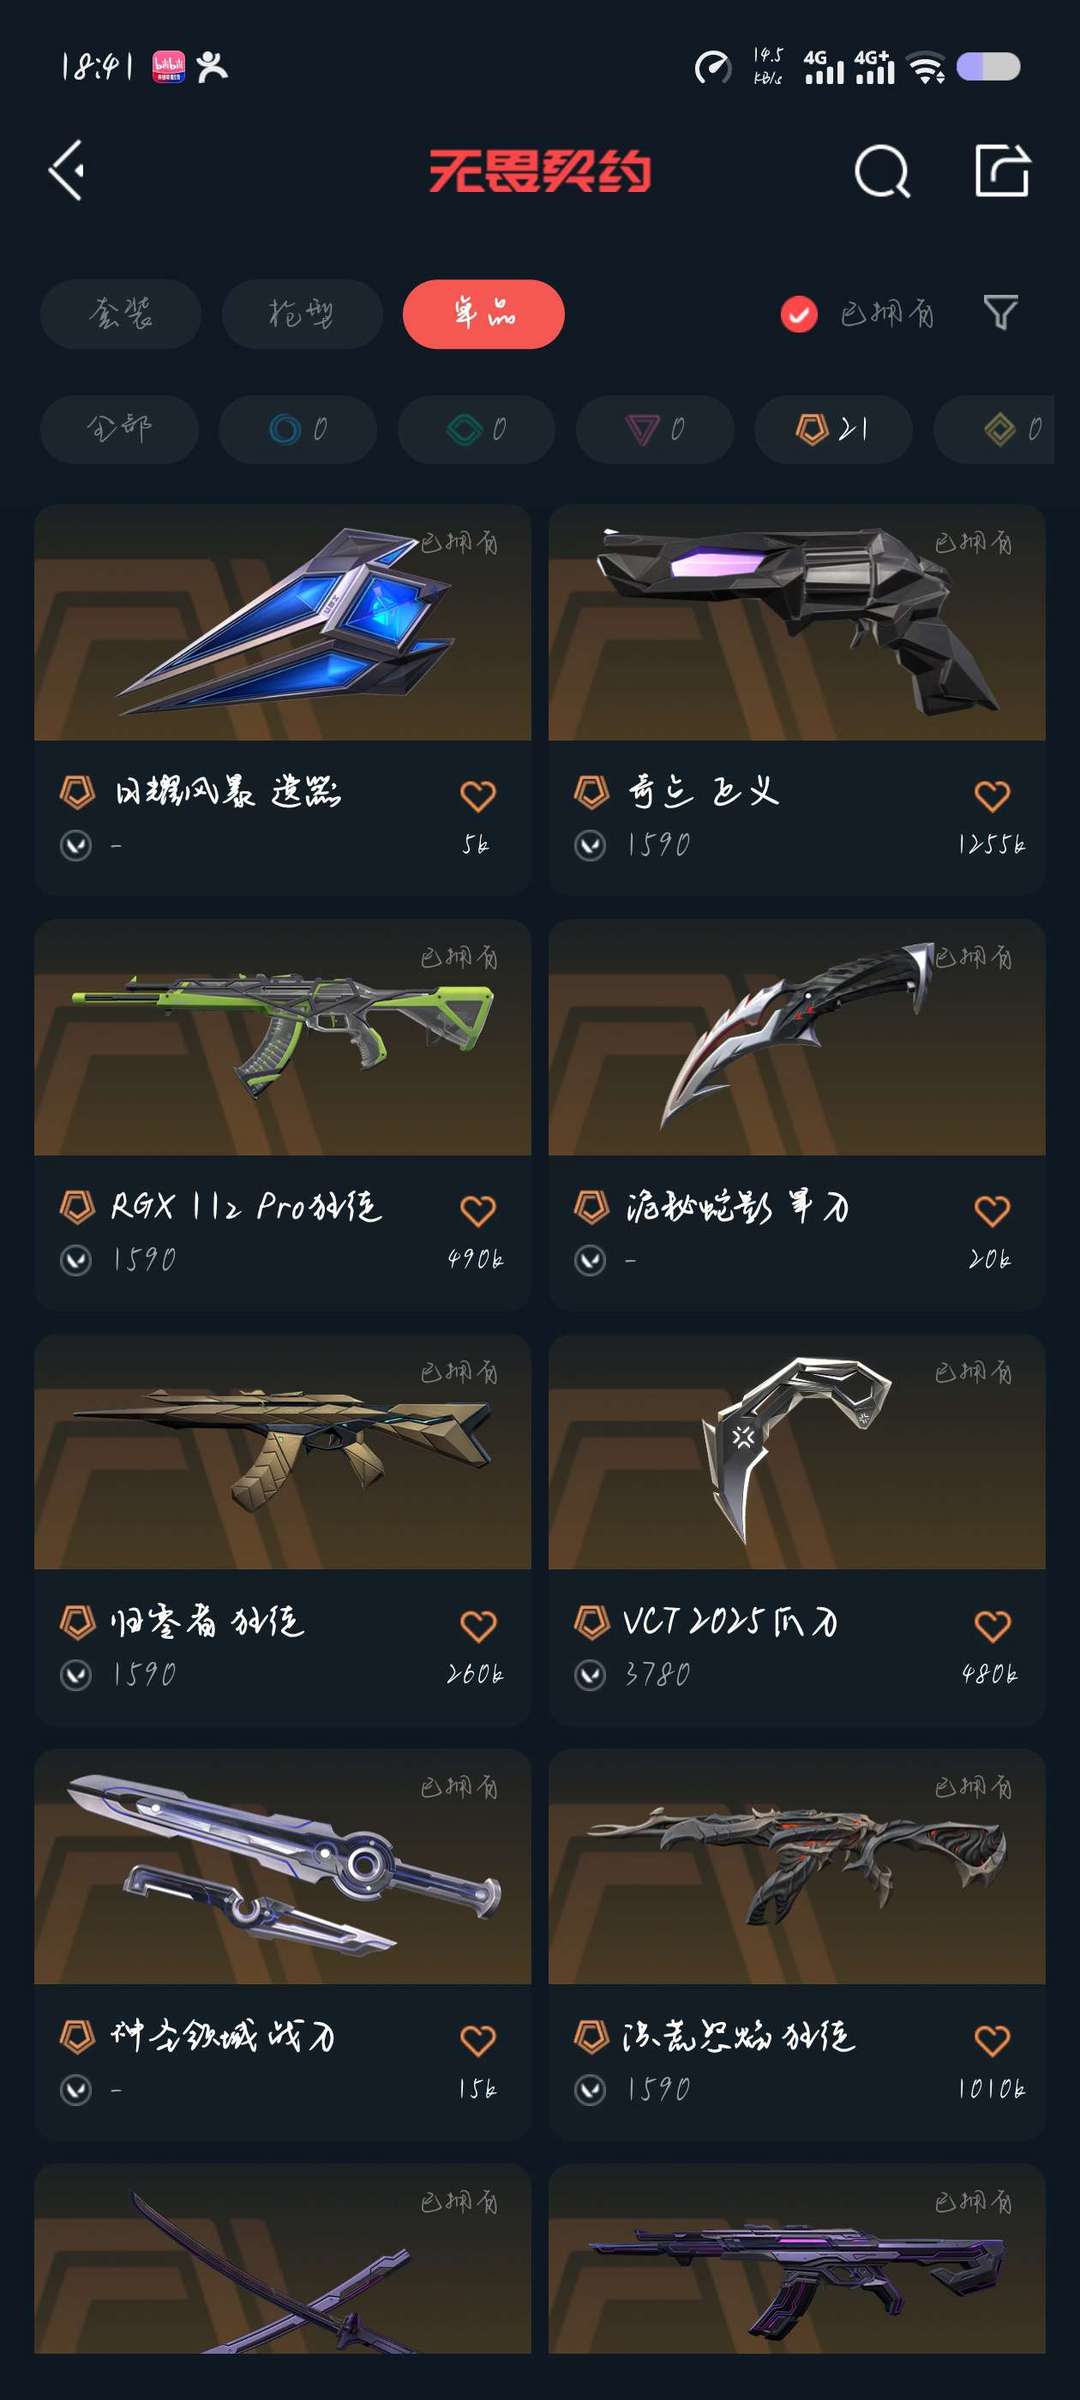Toggle the red owned-only checkbox
Screen dimensions: 1080x2400
tap(799, 314)
